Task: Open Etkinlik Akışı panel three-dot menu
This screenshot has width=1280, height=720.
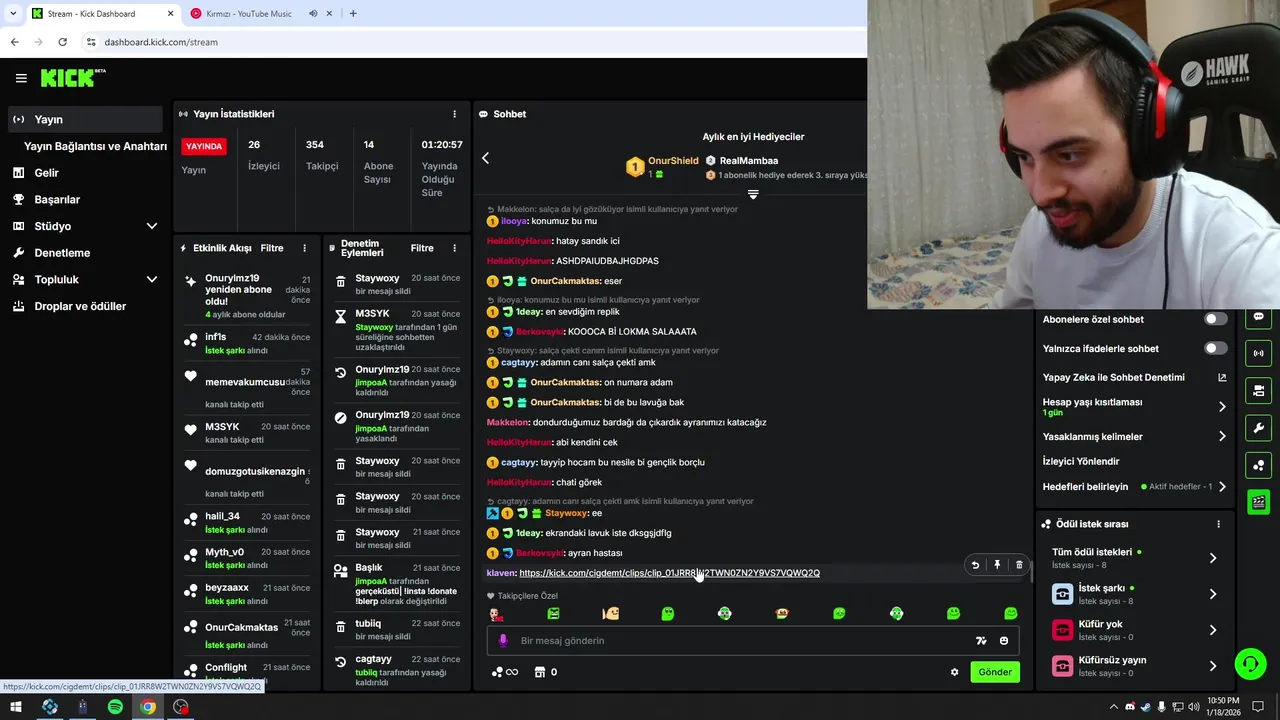Action: point(305,248)
